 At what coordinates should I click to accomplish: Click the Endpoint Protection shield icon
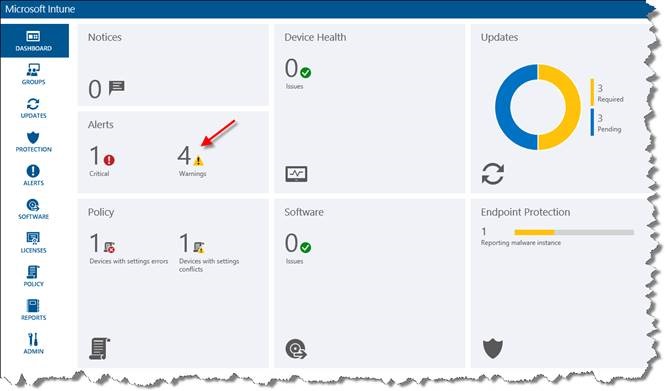tap(493, 349)
